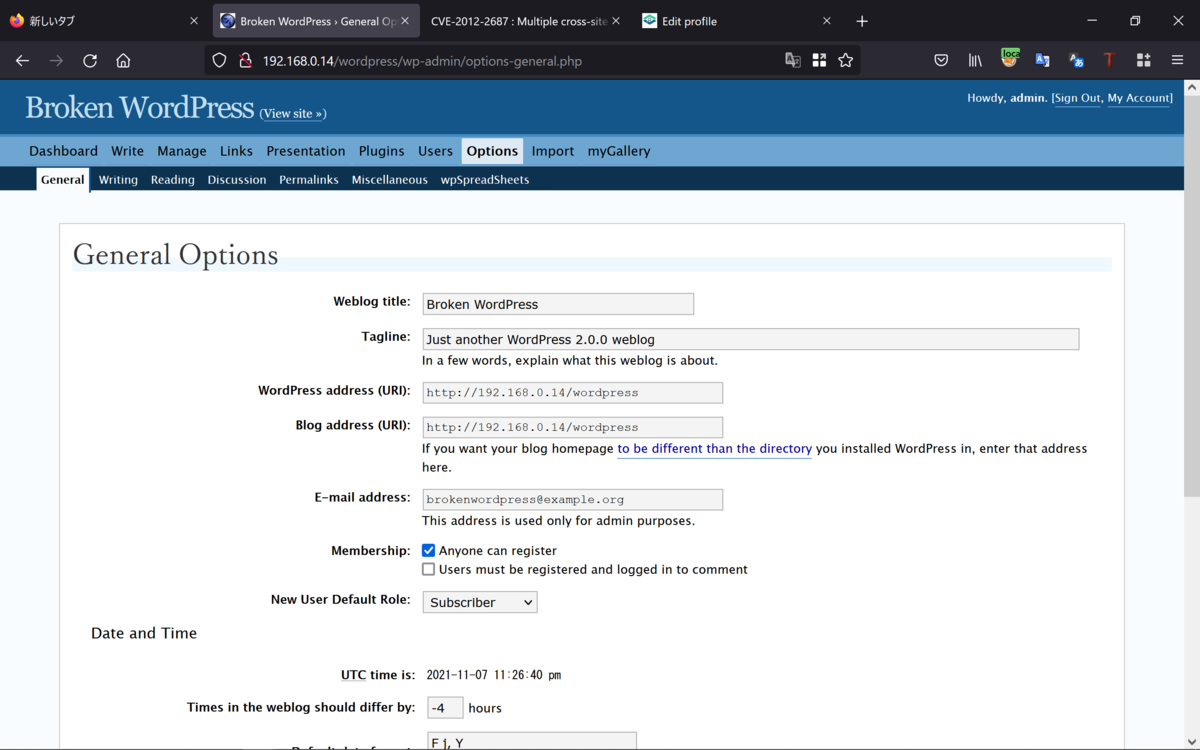
Task: Go to wpSpreadSheets options subtab
Action: (485, 180)
